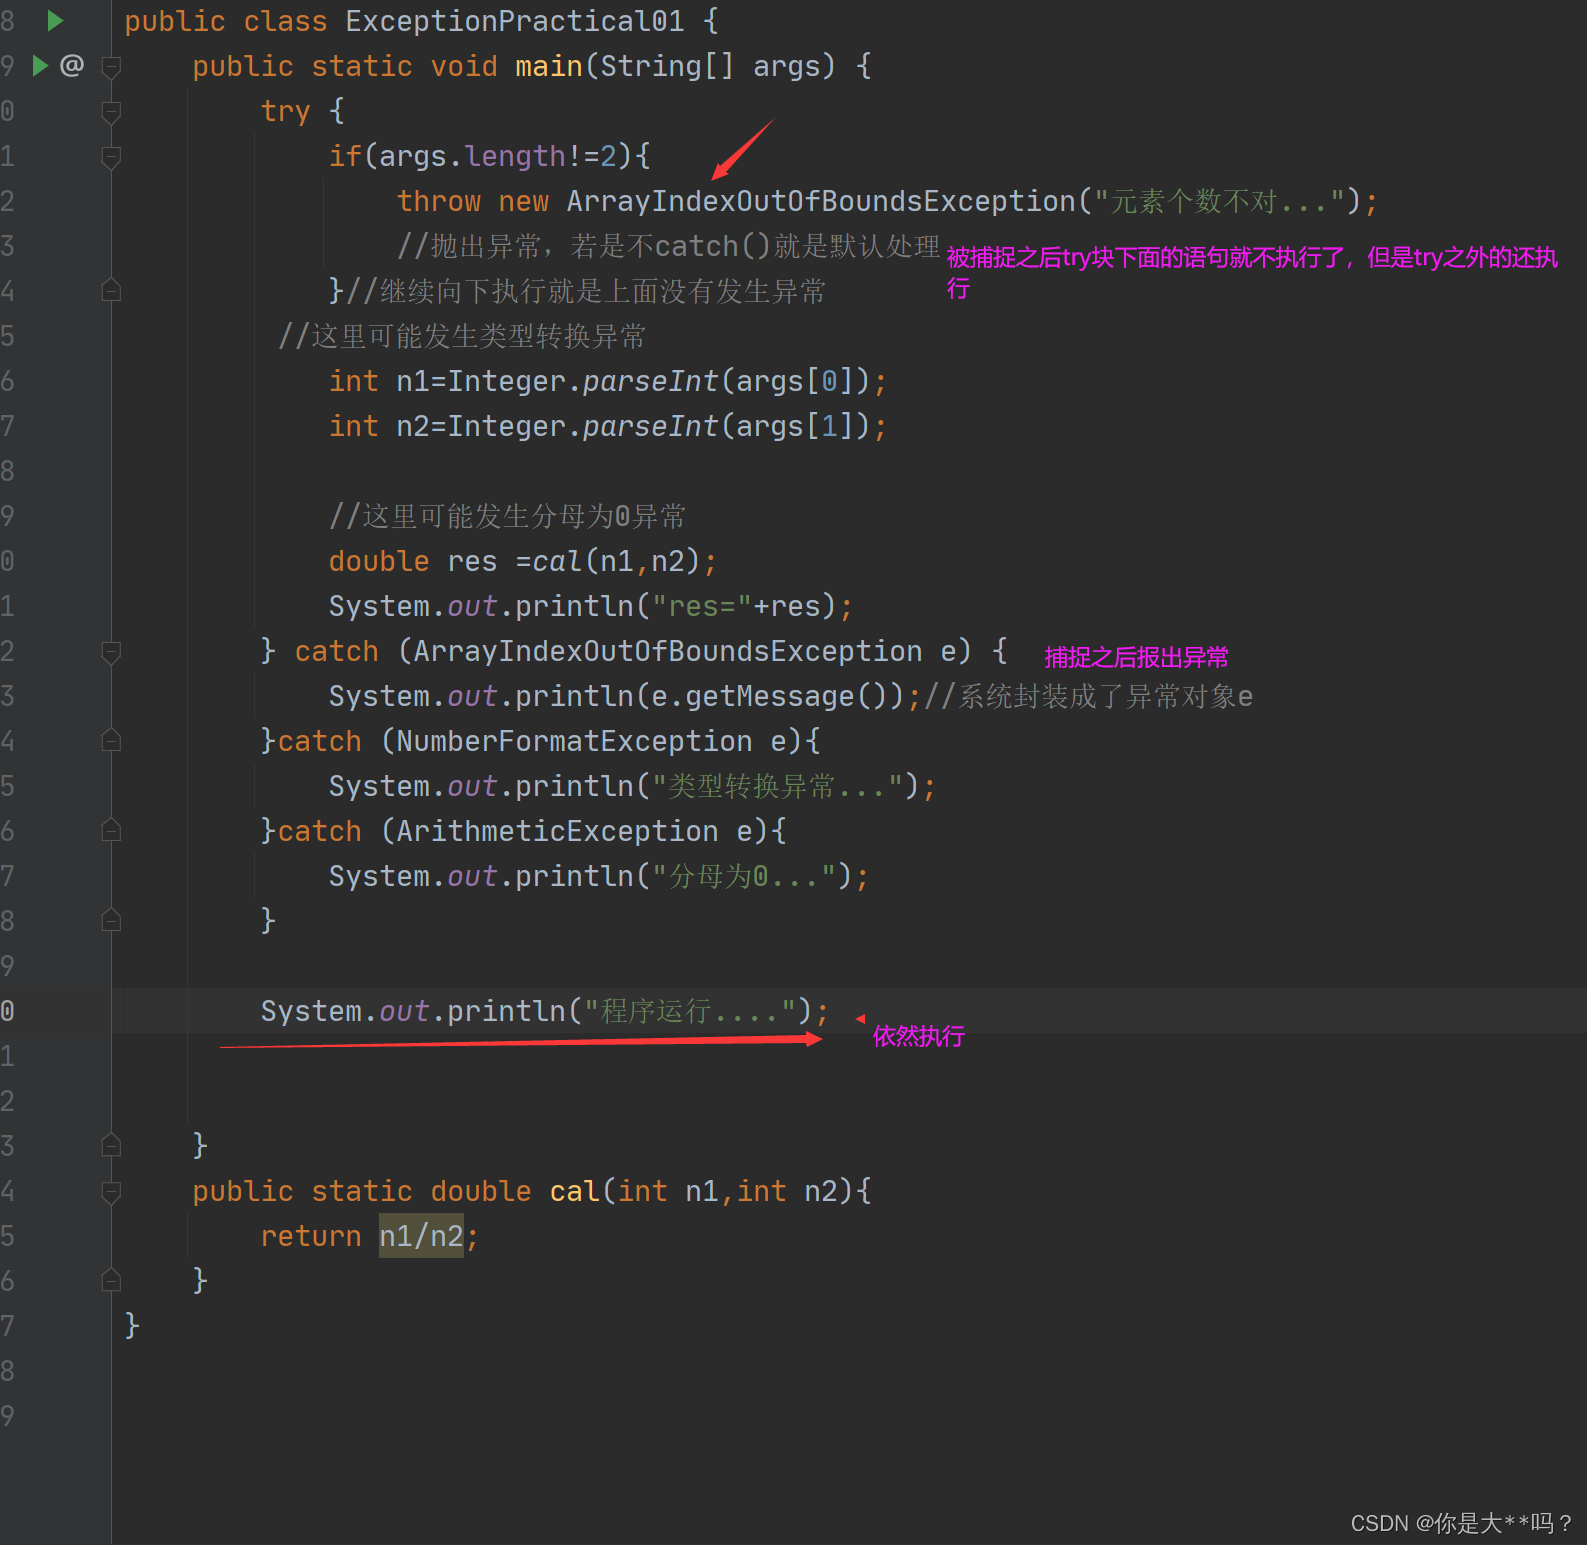Viewport: 1587px width, 1545px height.
Task: Click the args.length field reference
Action: [x=516, y=156]
